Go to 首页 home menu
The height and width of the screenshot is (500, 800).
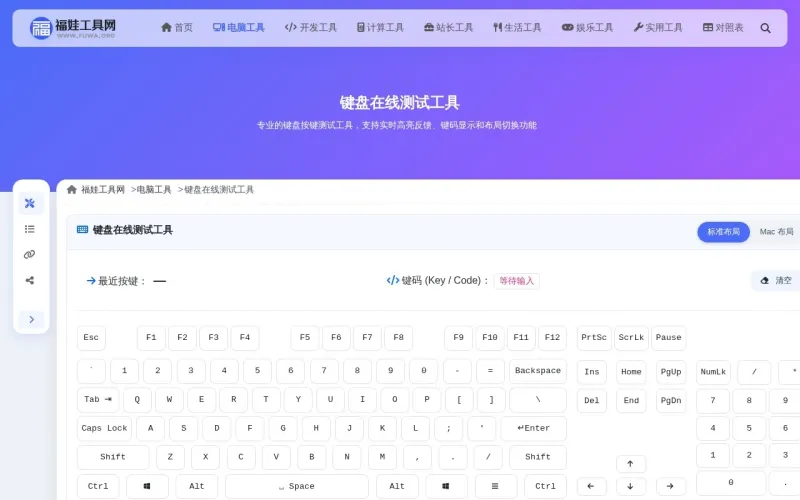pyautogui.click(x=177, y=28)
